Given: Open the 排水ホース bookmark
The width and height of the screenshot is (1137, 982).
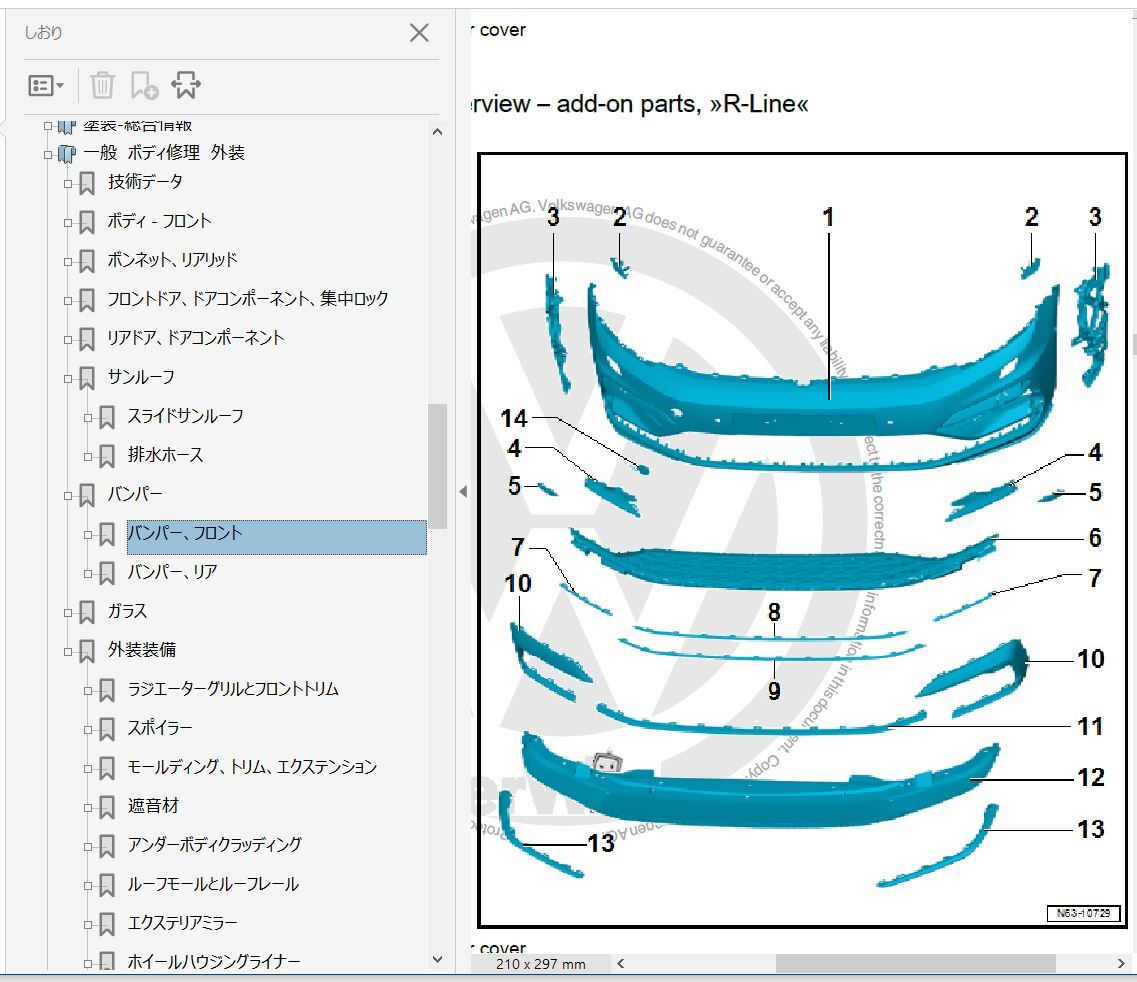Looking at the screenshot, I should [165, 455].
